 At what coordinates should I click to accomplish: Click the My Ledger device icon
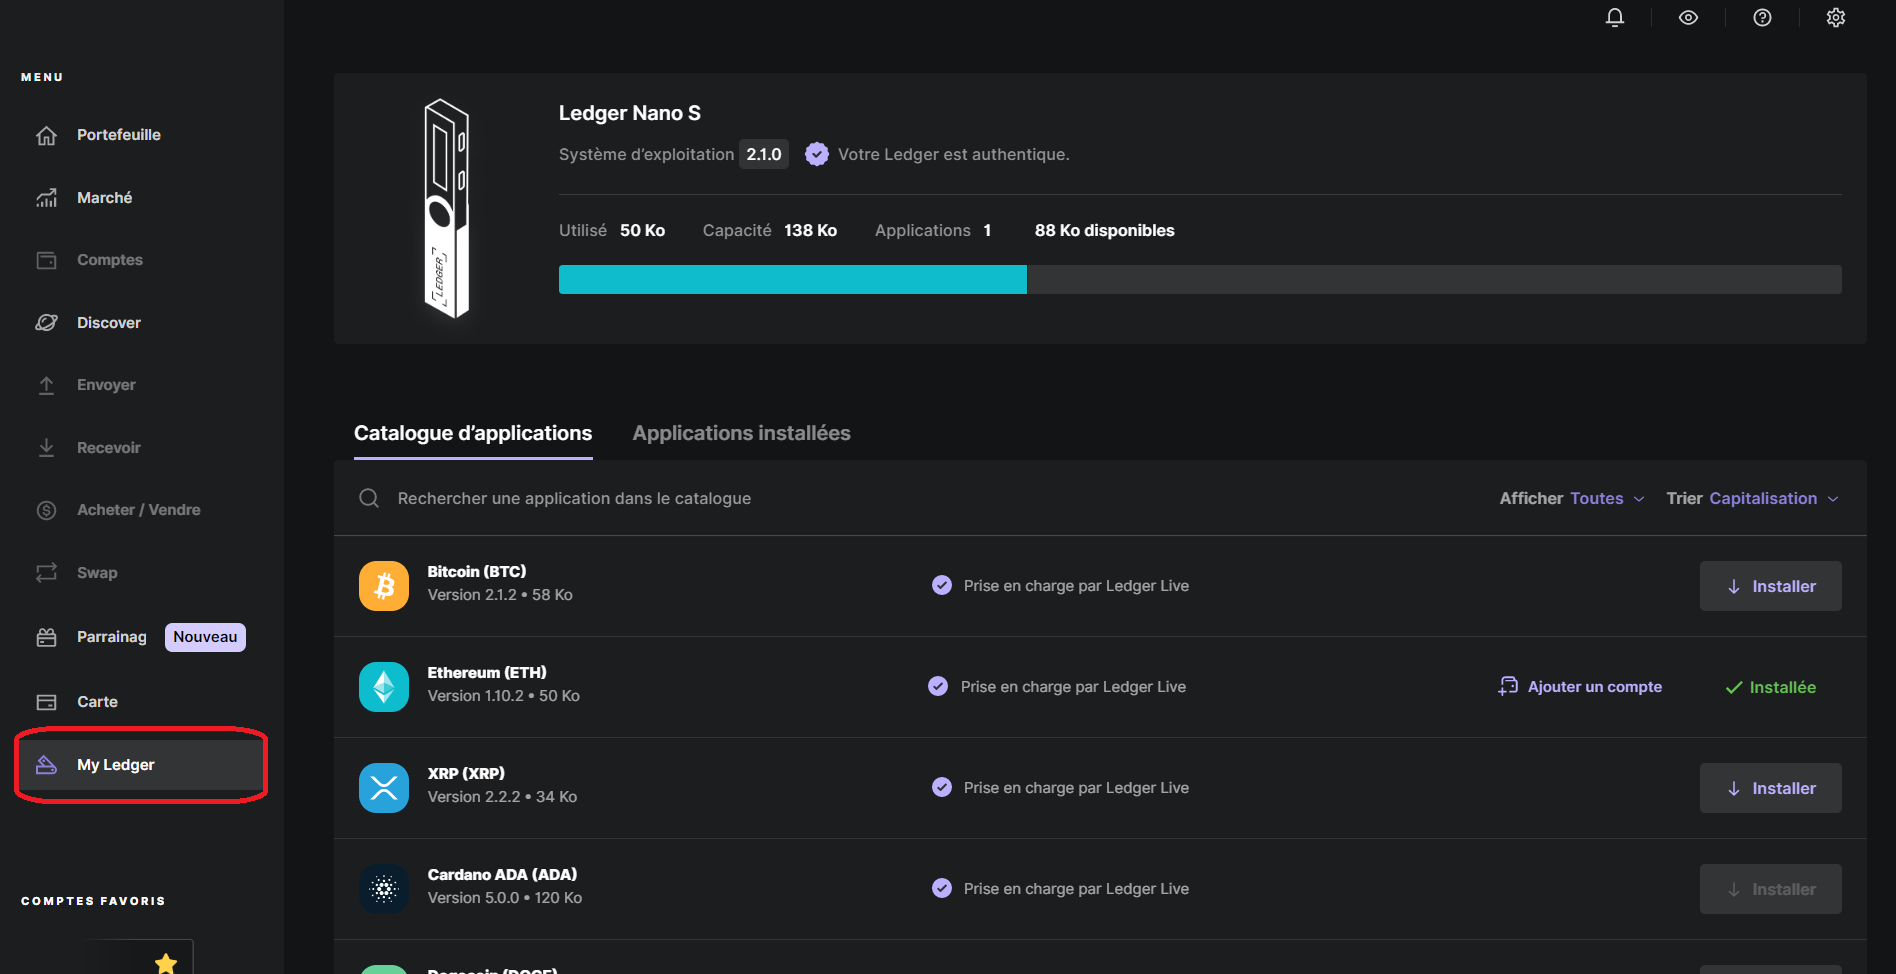(47, 765)
